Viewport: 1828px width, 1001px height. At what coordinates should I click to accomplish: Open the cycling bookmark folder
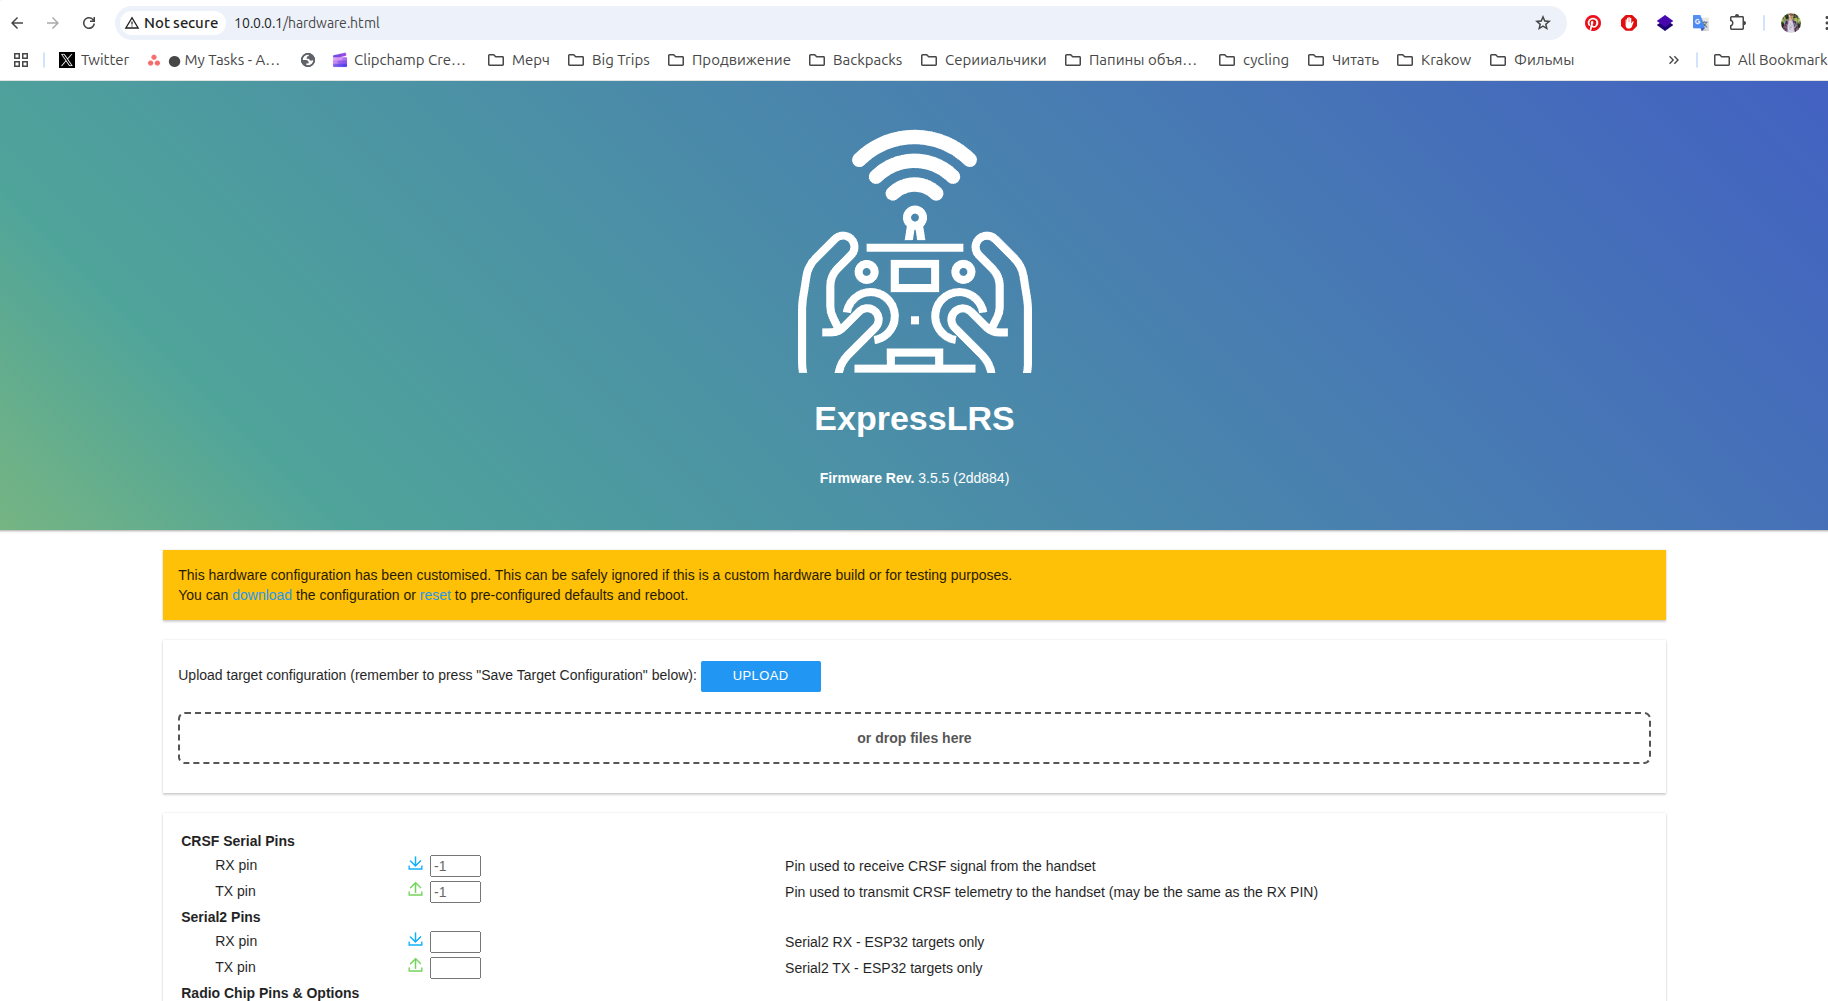1254,60
